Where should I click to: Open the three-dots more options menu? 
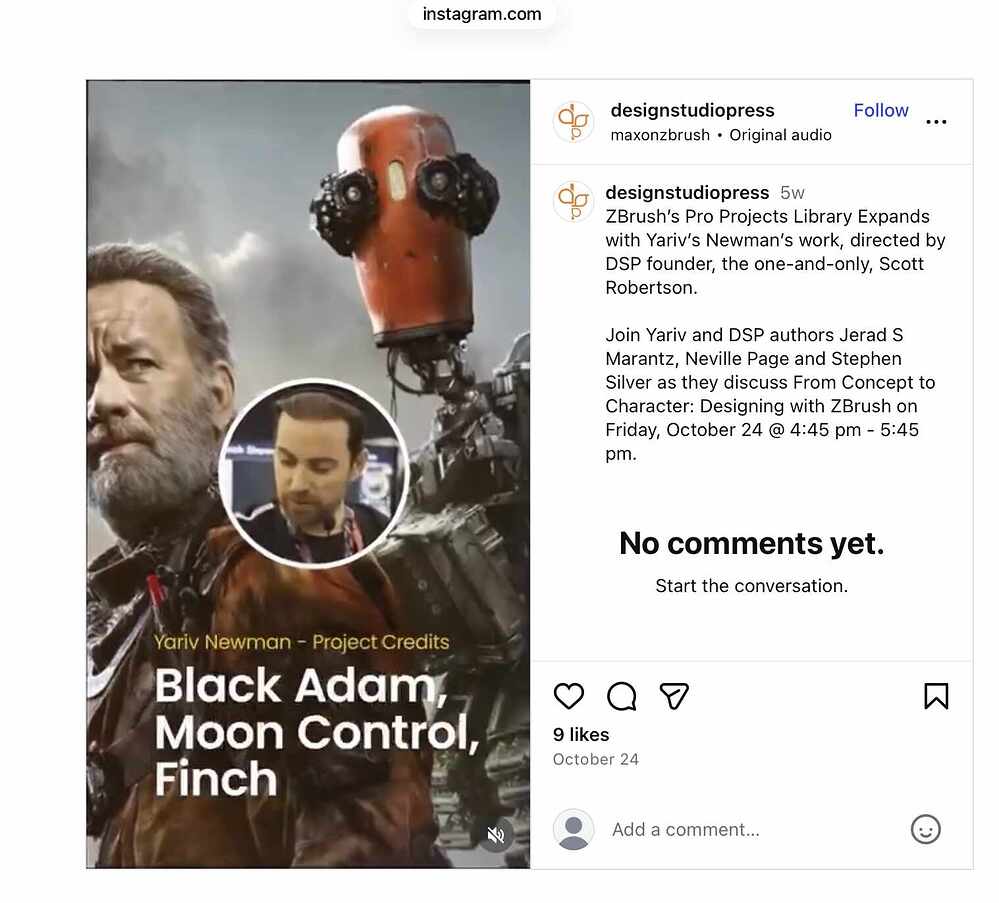pyautogui.click(x=936, y=121)
